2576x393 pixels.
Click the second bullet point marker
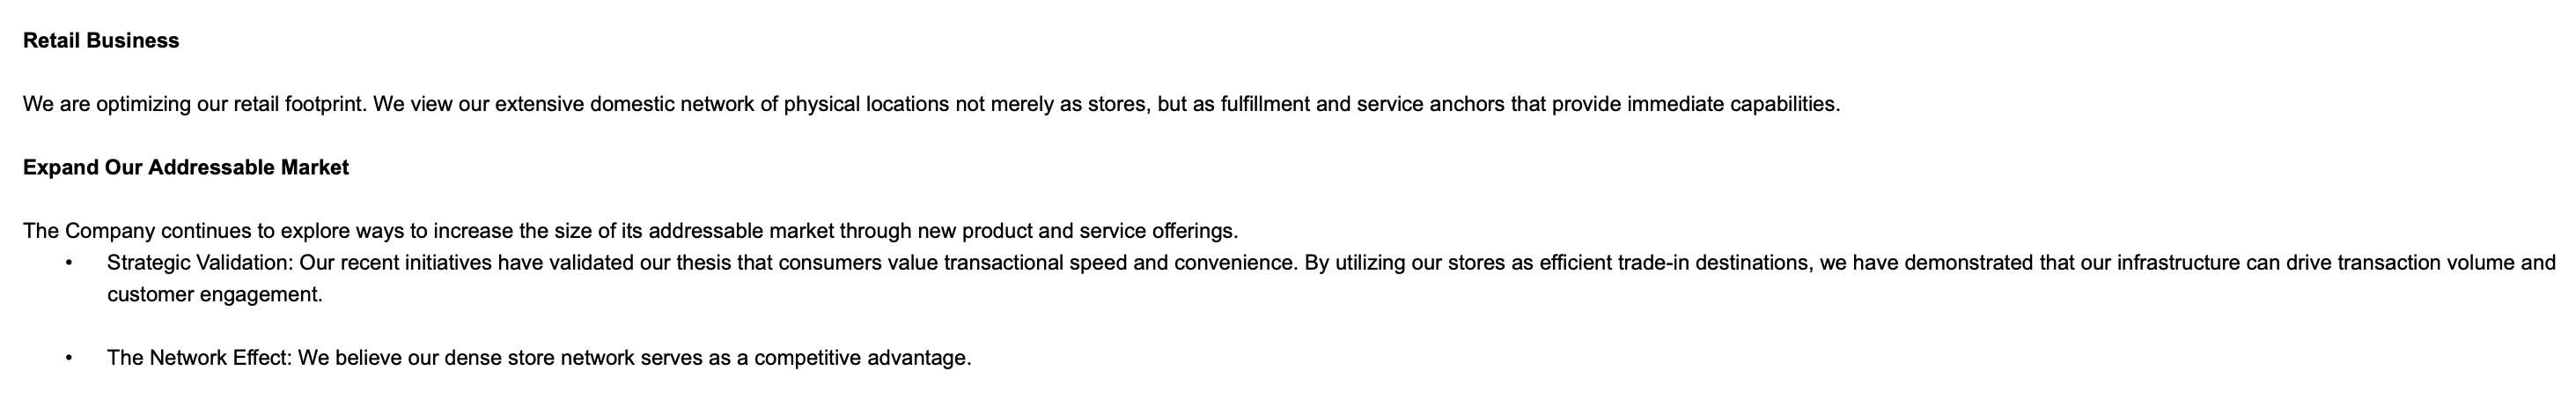click(x=69, y=358)
